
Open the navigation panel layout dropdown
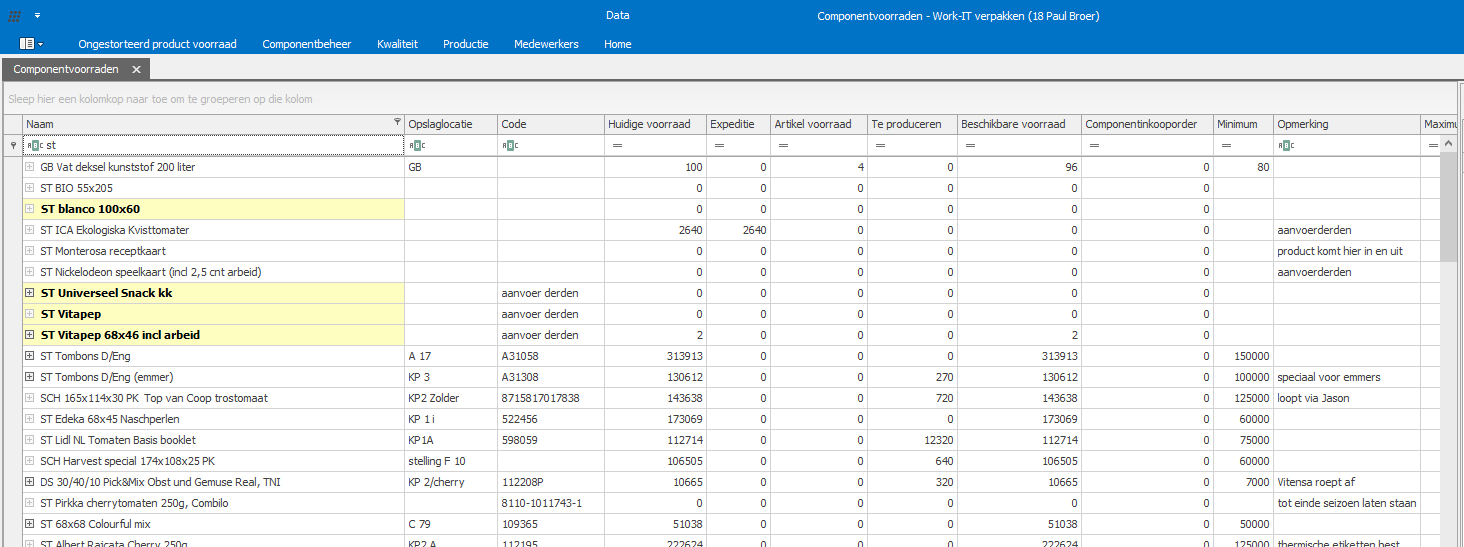pos(31,44)
